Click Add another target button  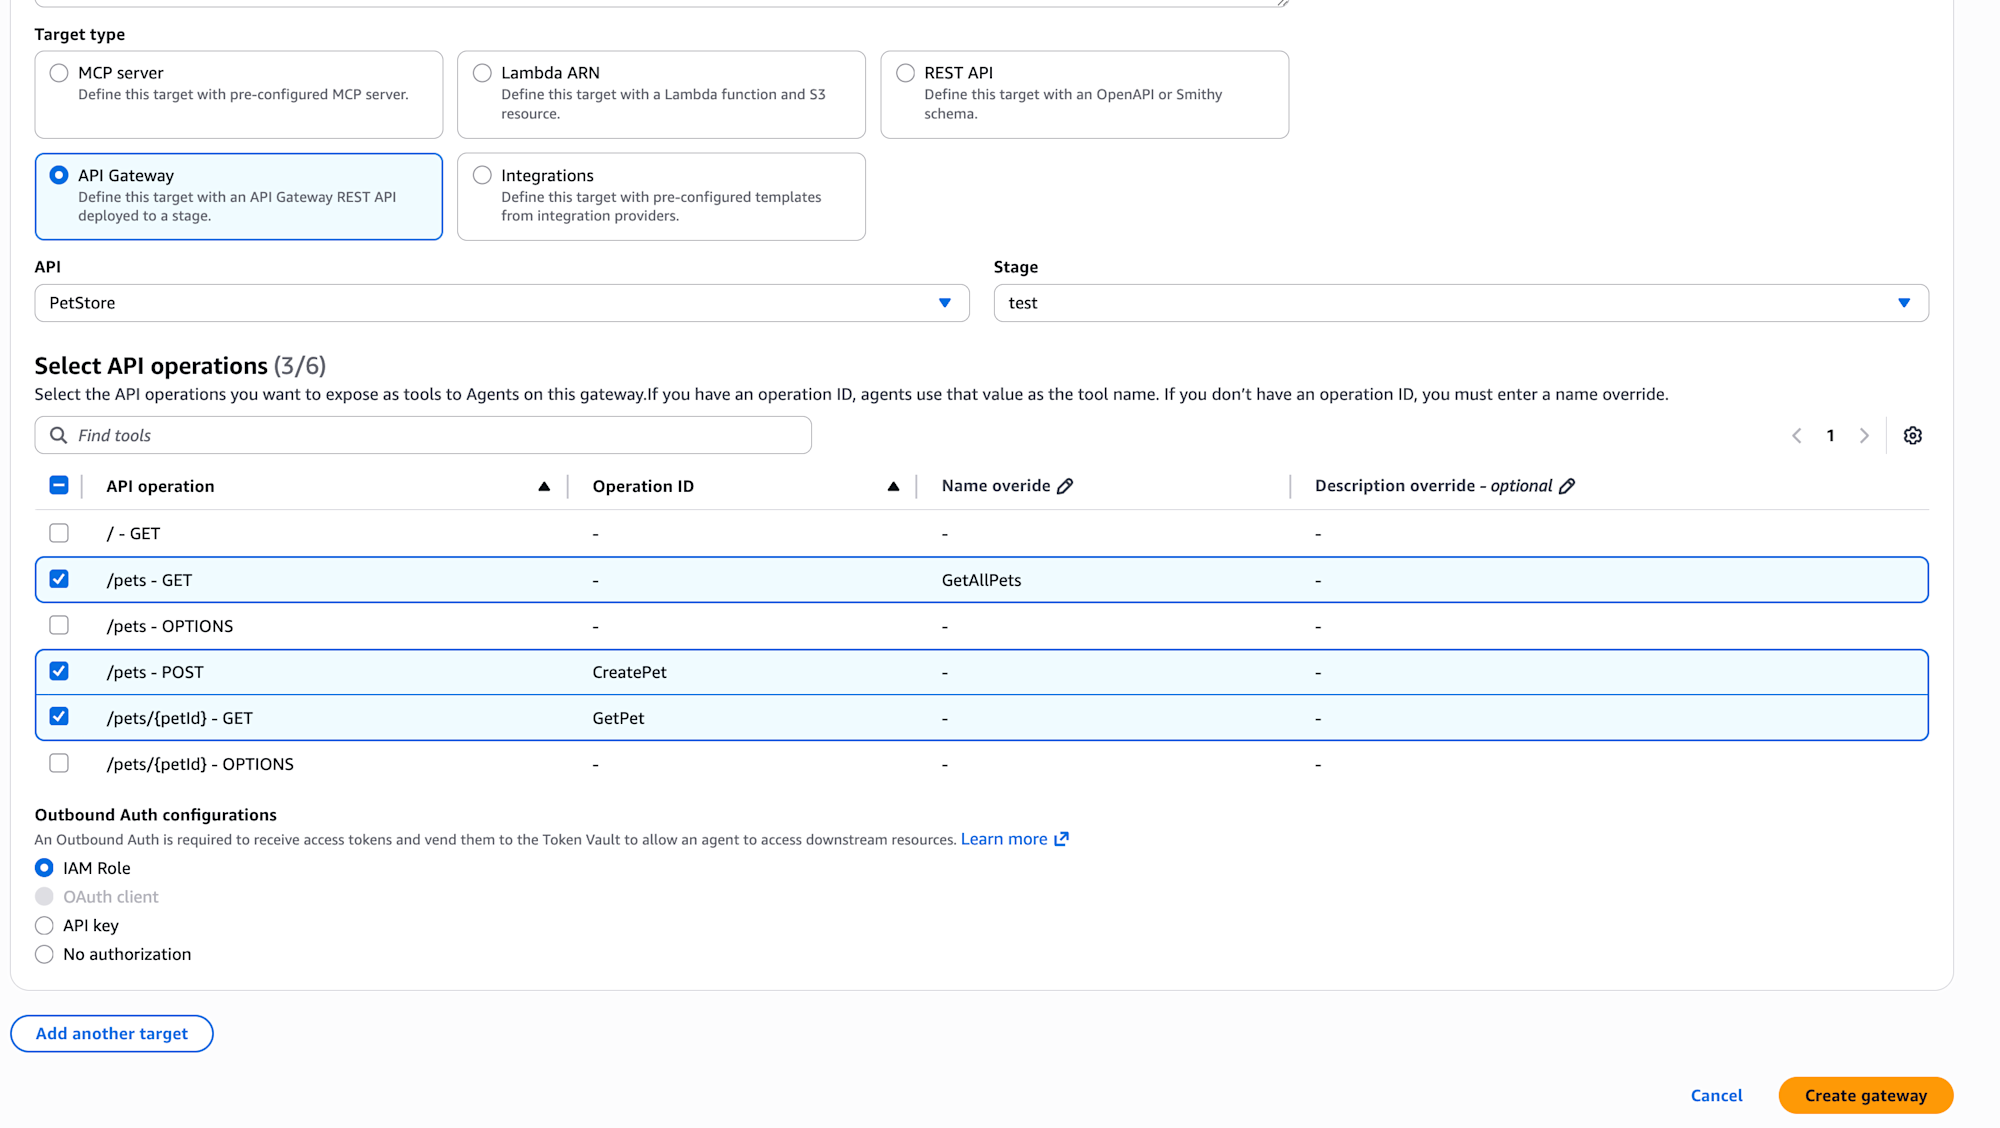click(112, 1033)
